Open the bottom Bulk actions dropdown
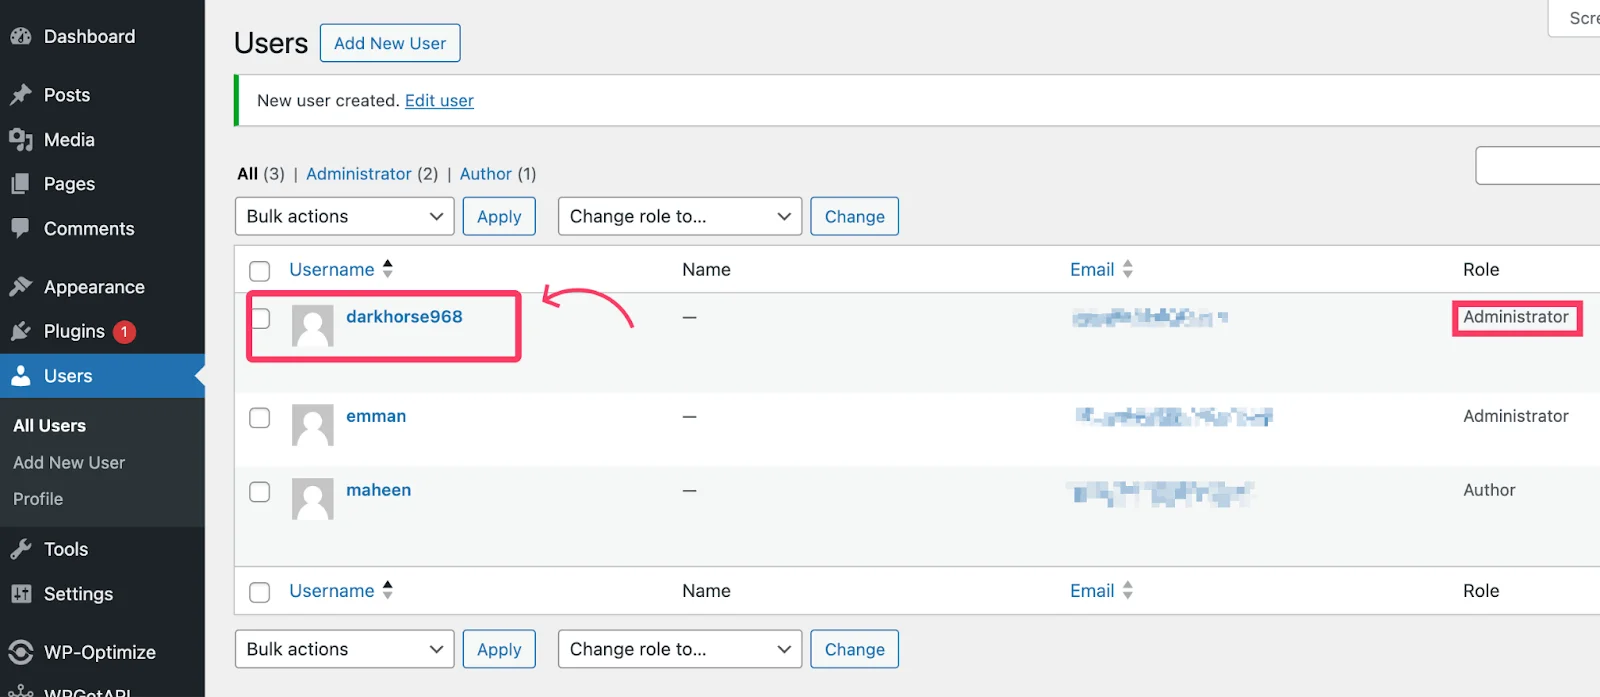1600x697 pixels. coord(344,649)
